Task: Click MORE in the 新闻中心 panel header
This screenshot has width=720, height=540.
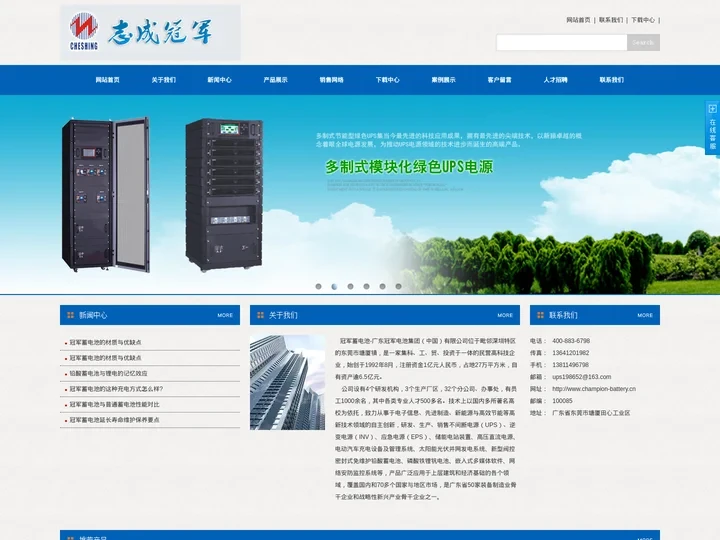Action: click(x=225, y=315)
